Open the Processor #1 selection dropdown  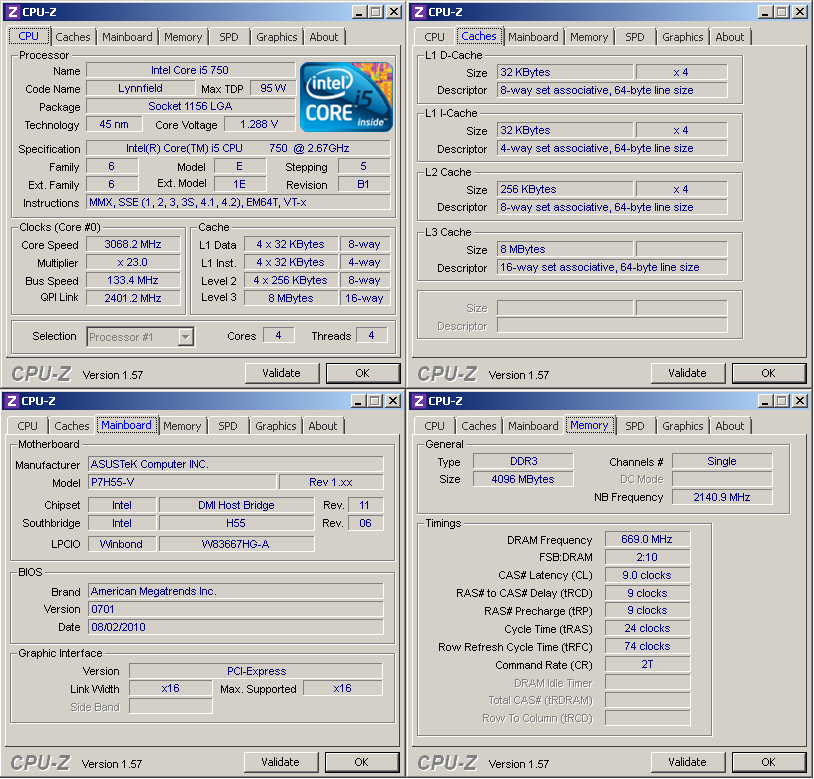[186, 337]
